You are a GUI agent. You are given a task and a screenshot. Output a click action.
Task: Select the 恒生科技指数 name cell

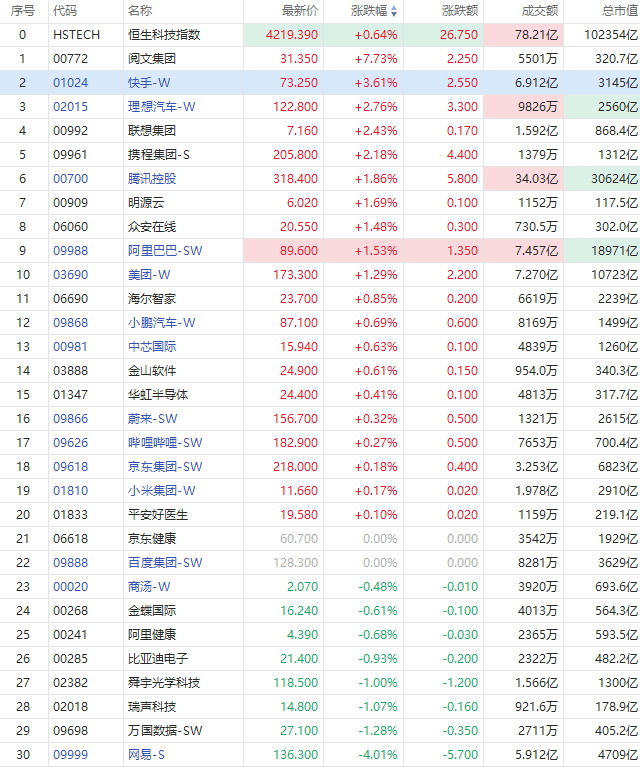[x=164, y=35]
